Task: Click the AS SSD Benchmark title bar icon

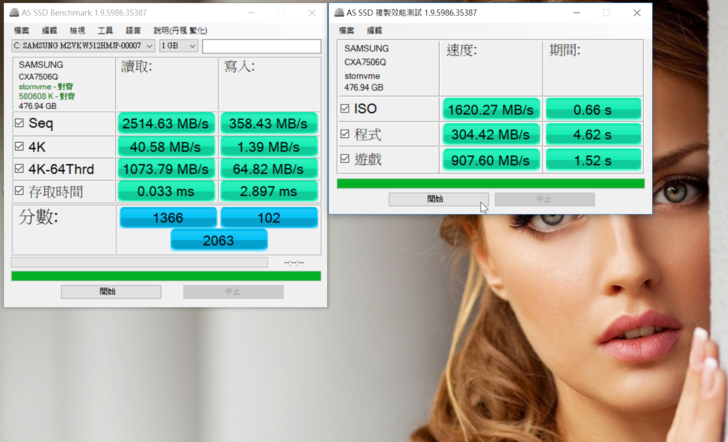Action: [12, 13]
